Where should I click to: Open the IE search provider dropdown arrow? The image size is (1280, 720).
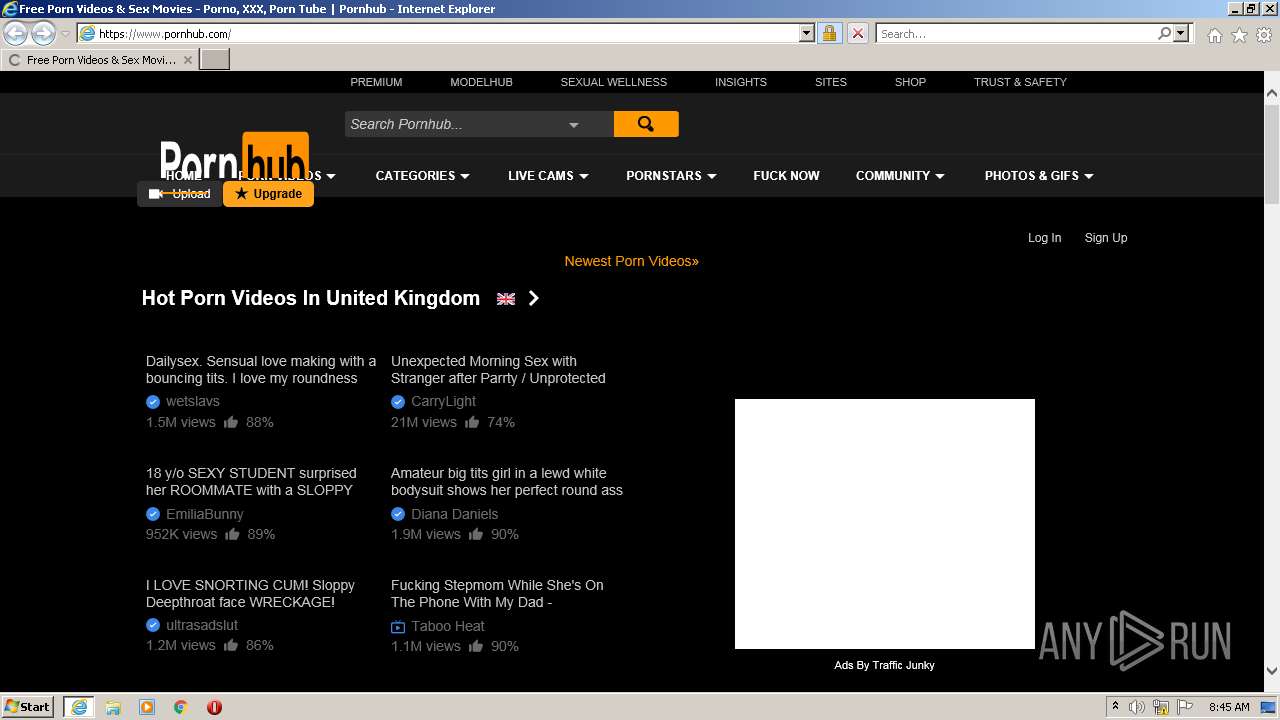pyautogui.click(x=1181, y=33)
